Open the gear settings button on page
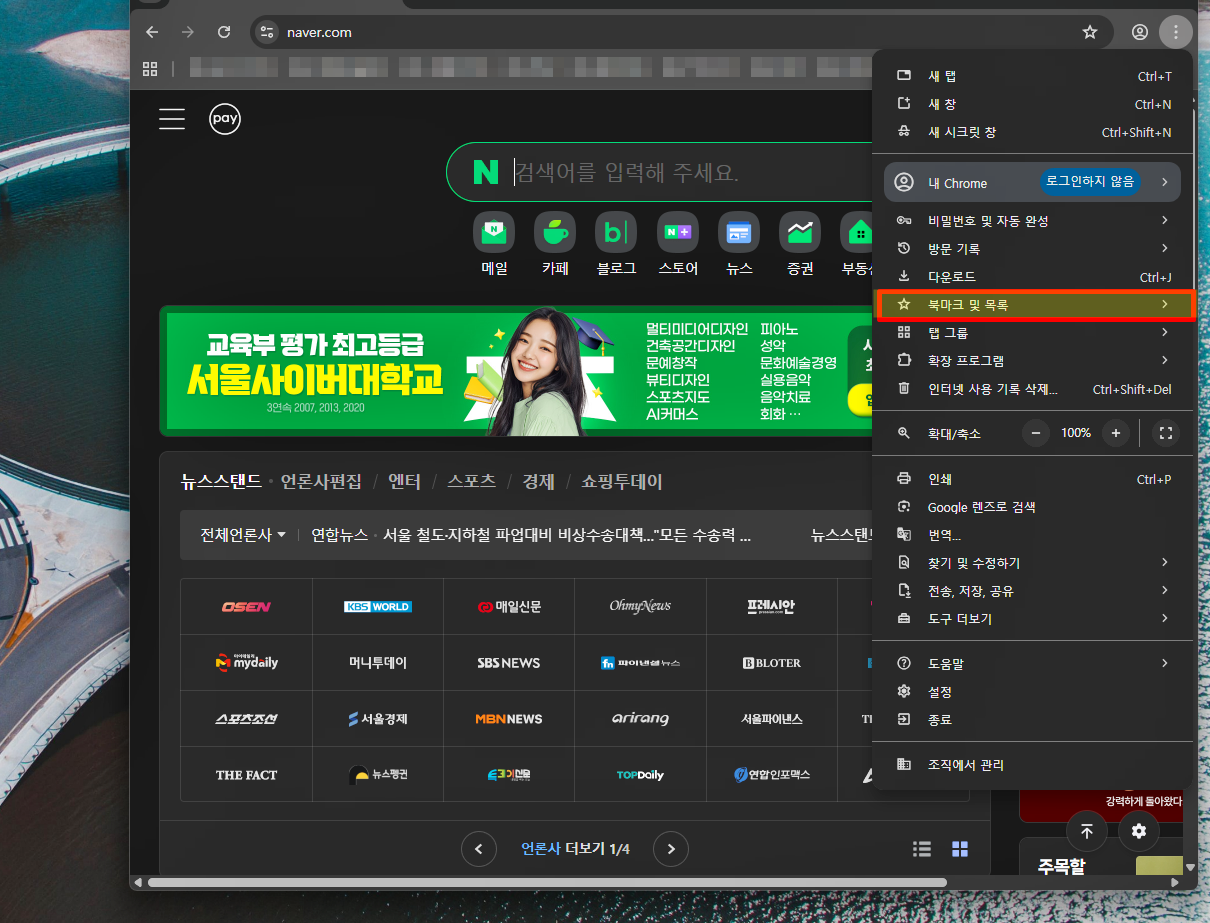The height and width of the screenshot is (923, 1210). (1138, 831)
